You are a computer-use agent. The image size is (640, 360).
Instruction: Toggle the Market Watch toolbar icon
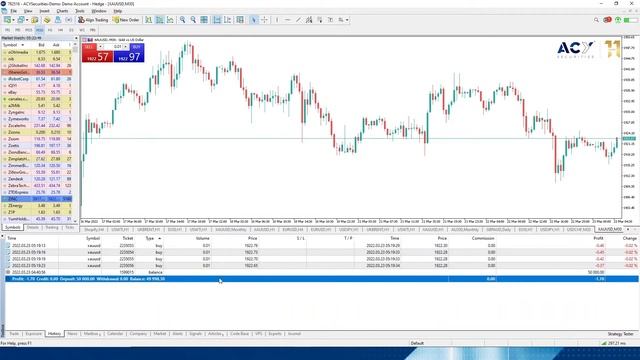(x=35, y=20)
